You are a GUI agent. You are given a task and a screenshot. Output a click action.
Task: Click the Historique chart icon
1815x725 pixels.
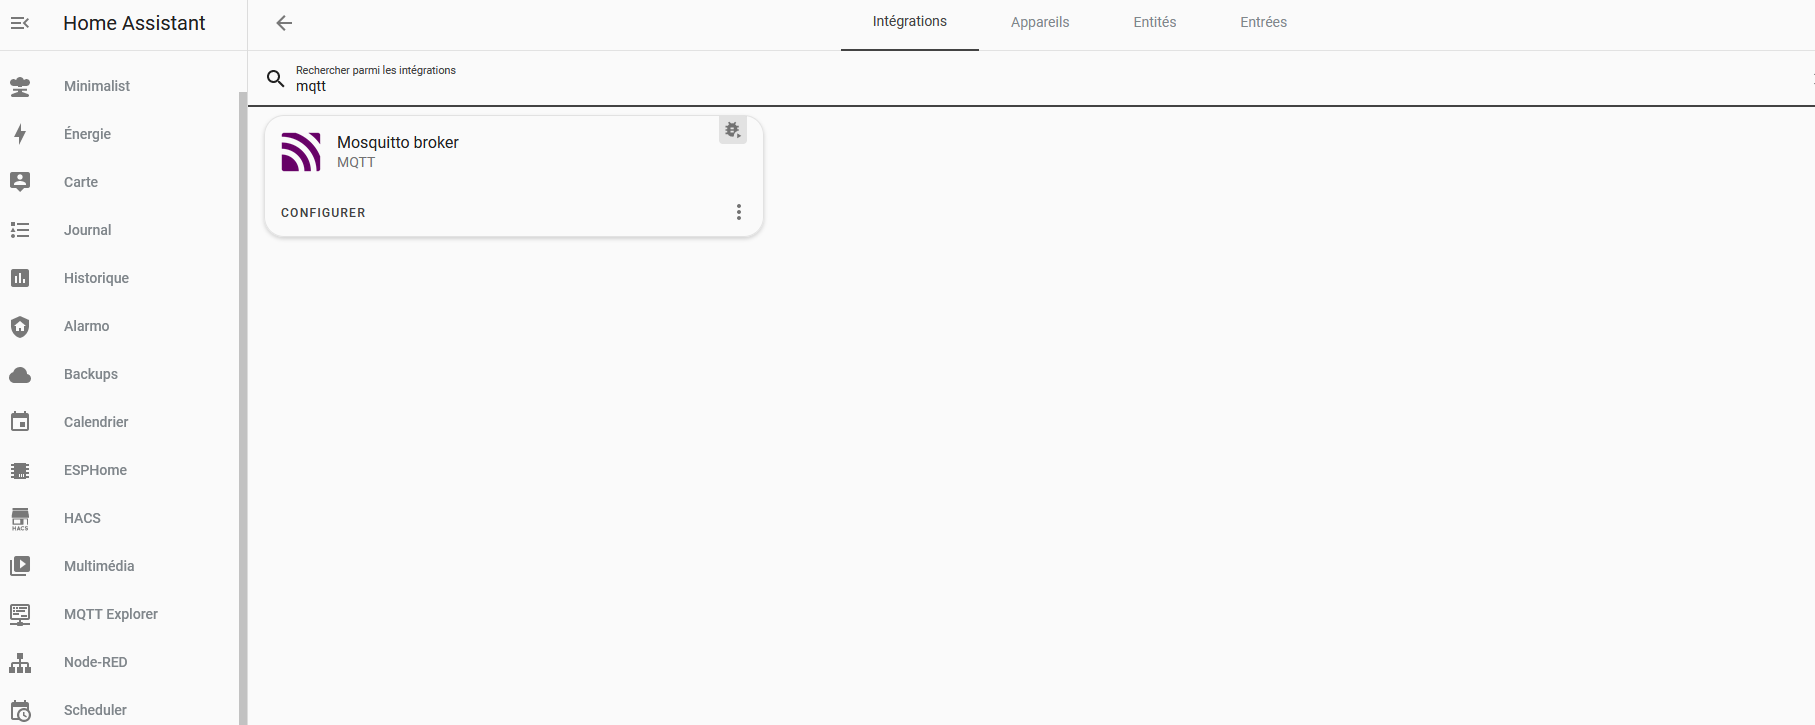click(20, 278)
